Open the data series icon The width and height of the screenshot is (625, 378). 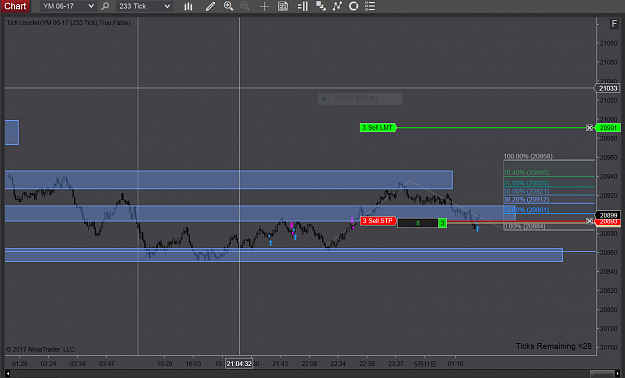coord(320,6)
